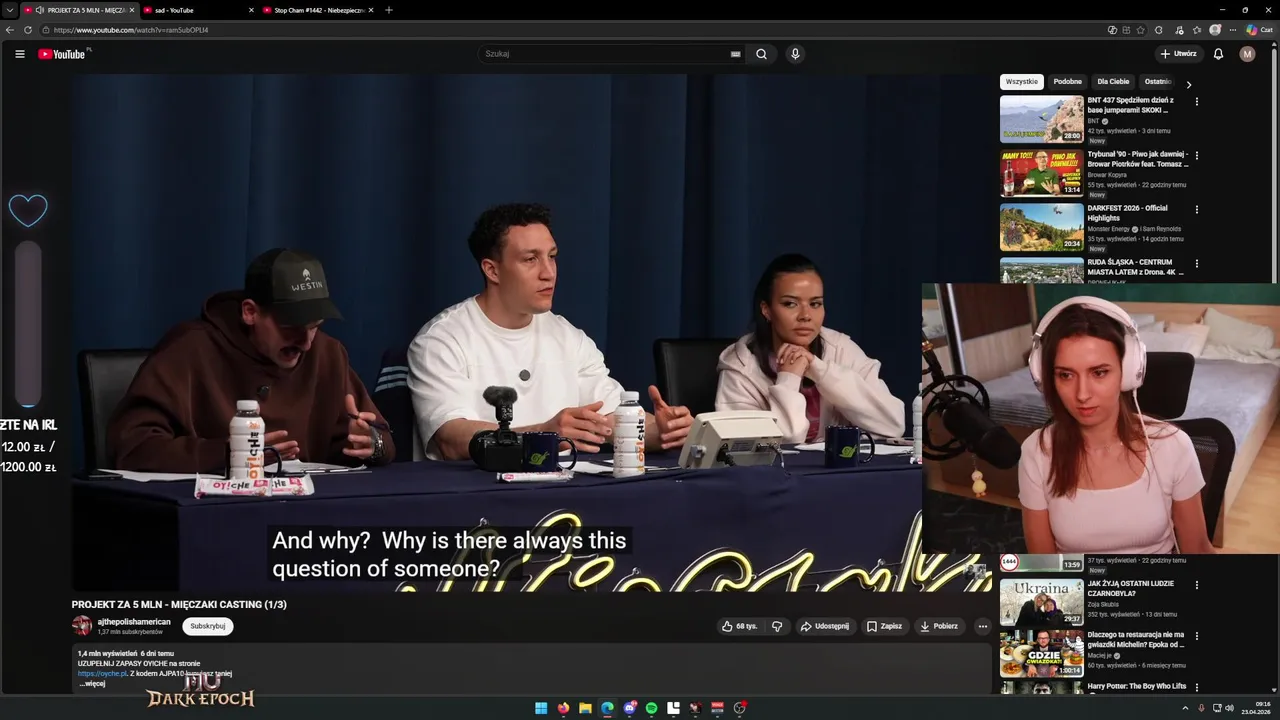Open options menu for Ukraina Czarnobyl video

(1196, 584)
